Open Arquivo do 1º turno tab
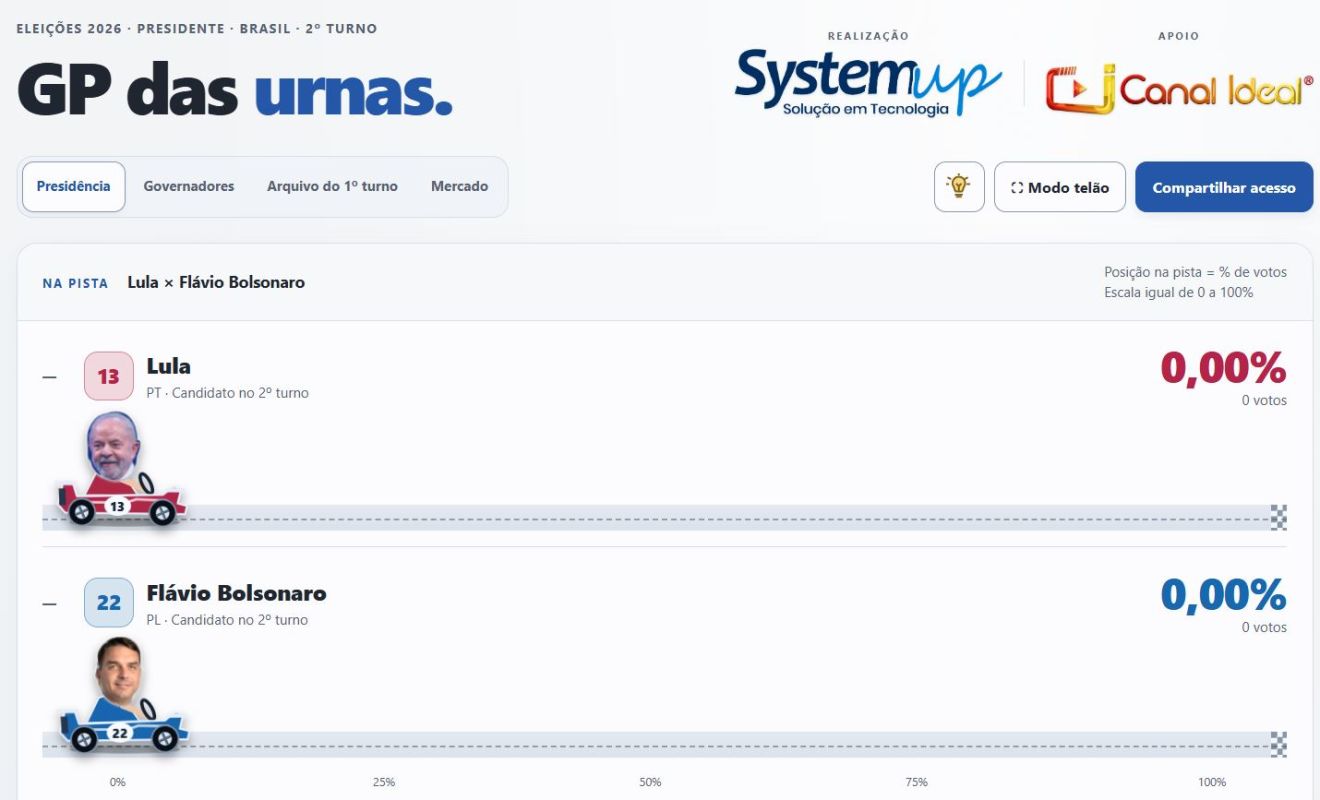 [332, 187]
